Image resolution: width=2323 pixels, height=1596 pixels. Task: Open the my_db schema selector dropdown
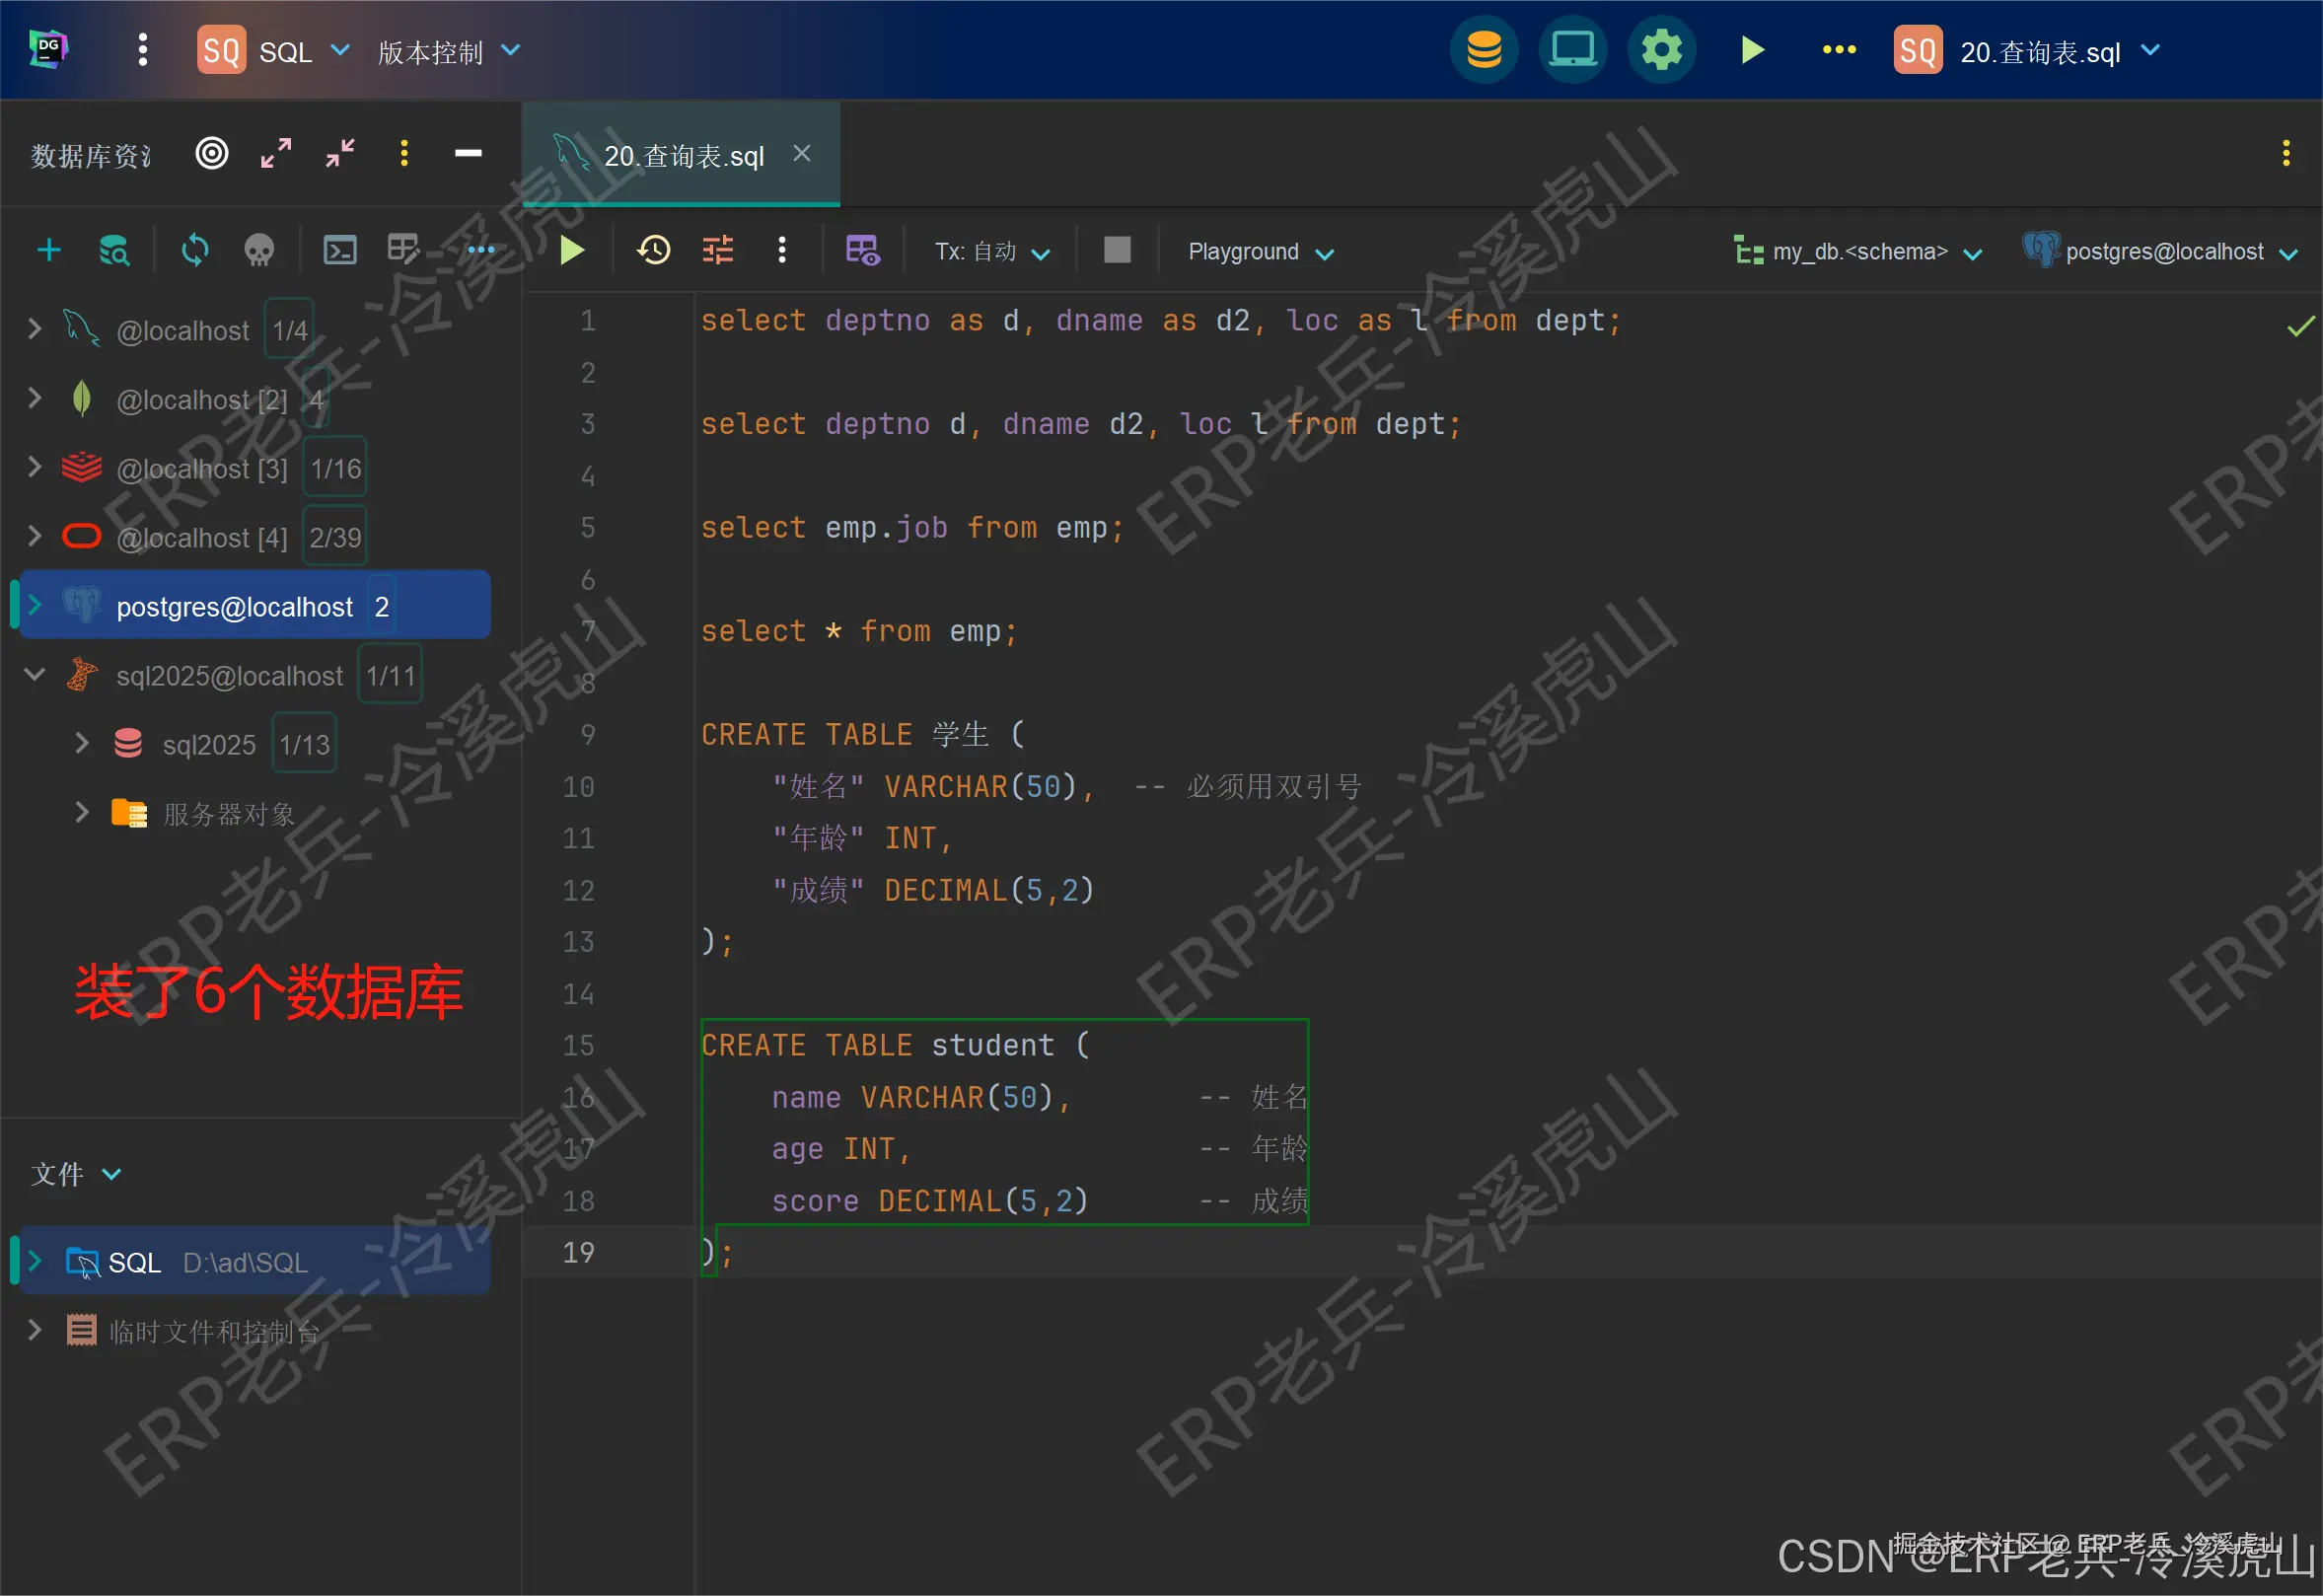(1858, 252)
